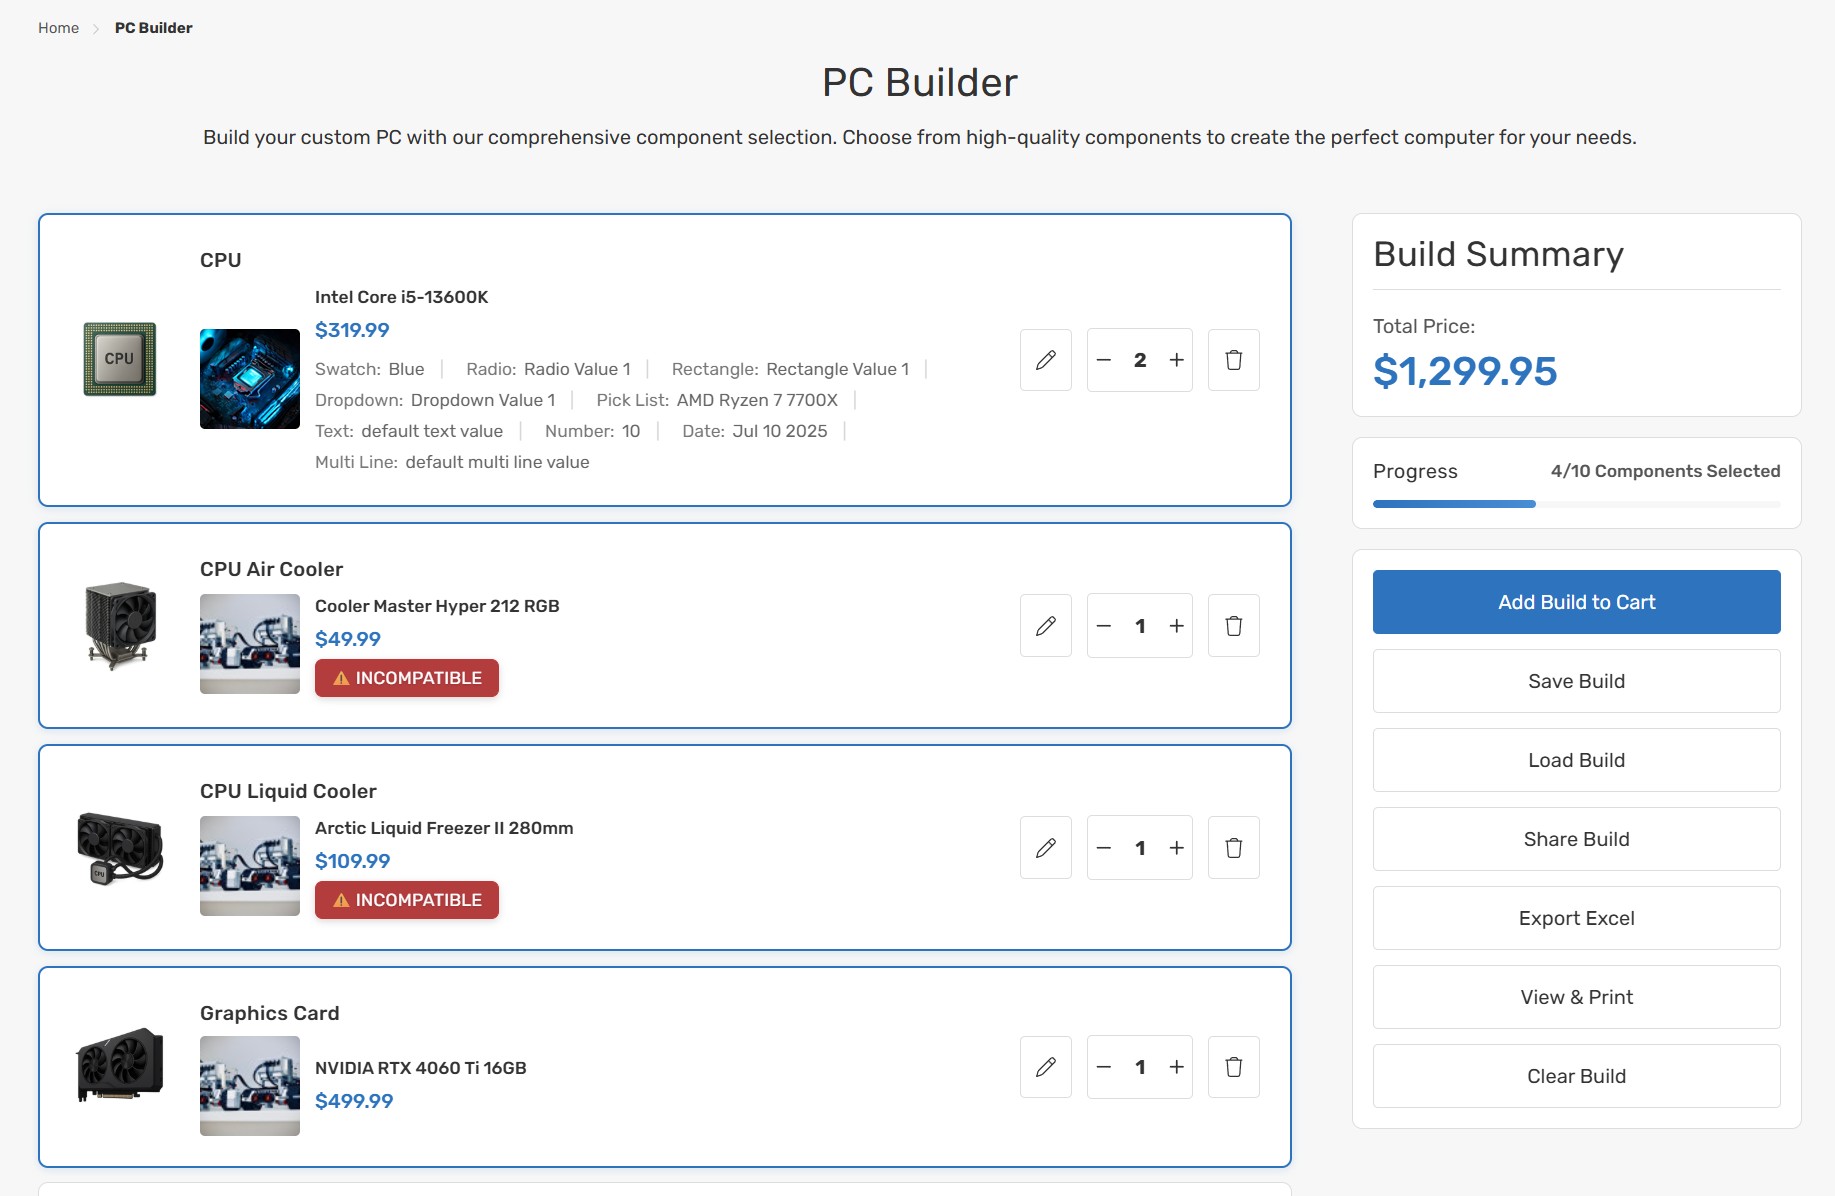Click Save Build button
1835x1196 pixels.
point(1576,681)
